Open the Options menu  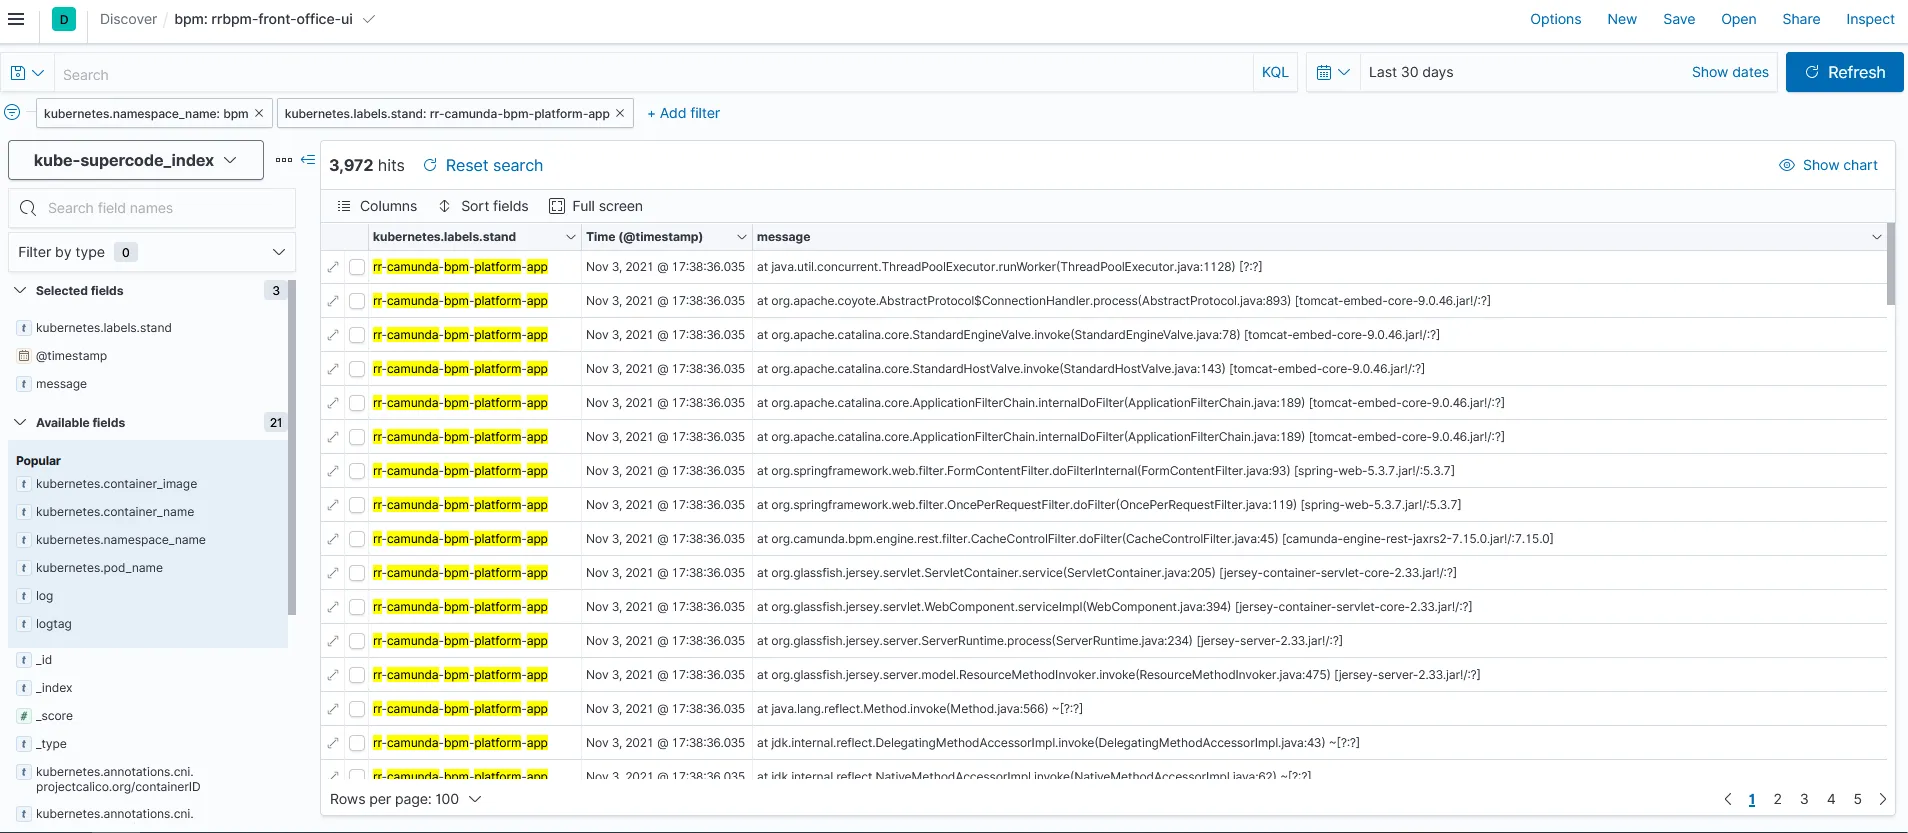pyautogui.click(x=1555, y=19)
